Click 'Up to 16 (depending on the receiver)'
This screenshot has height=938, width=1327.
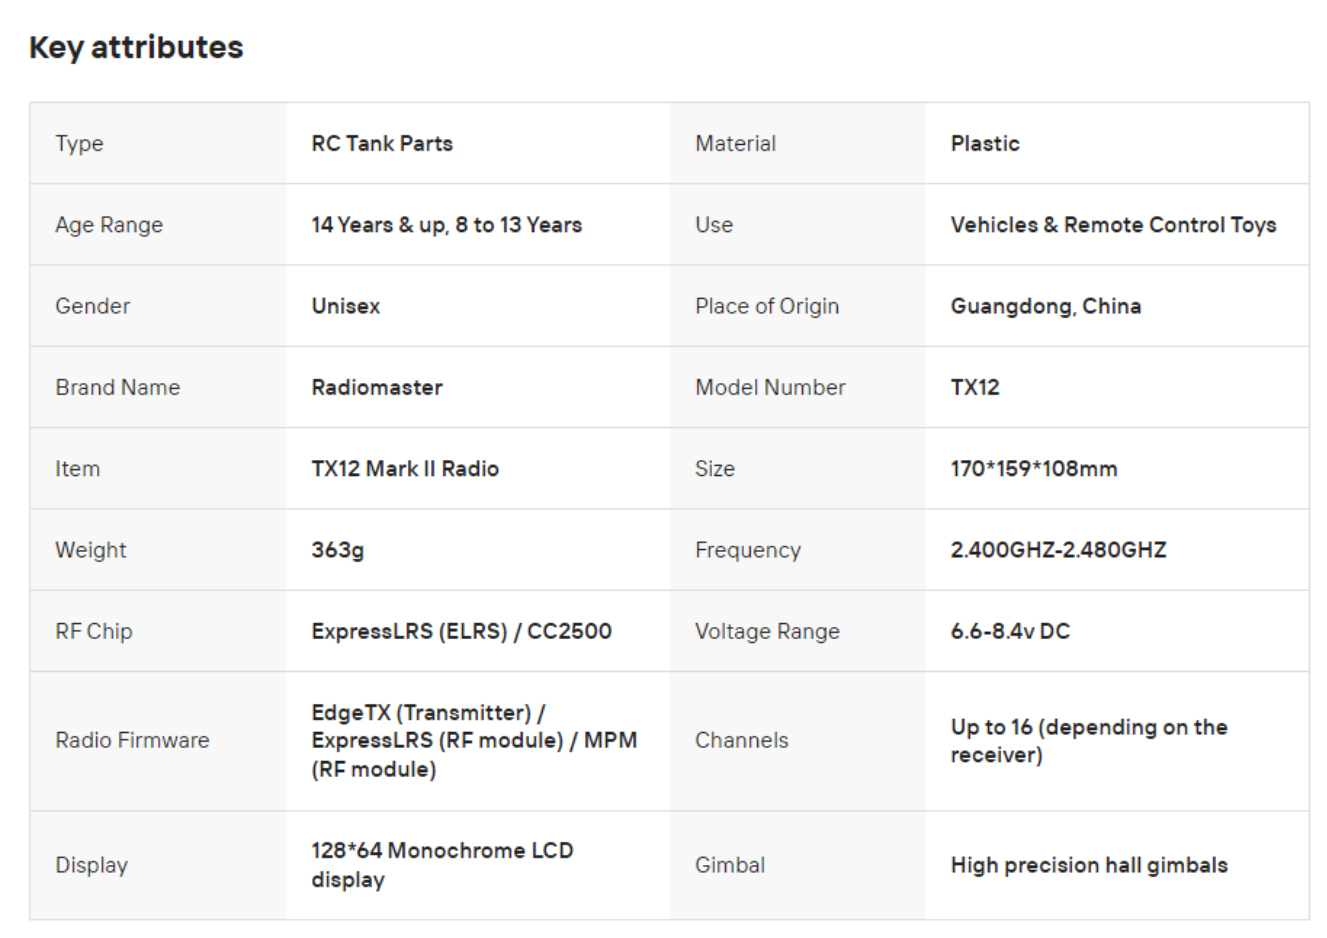click(1089, 741)
